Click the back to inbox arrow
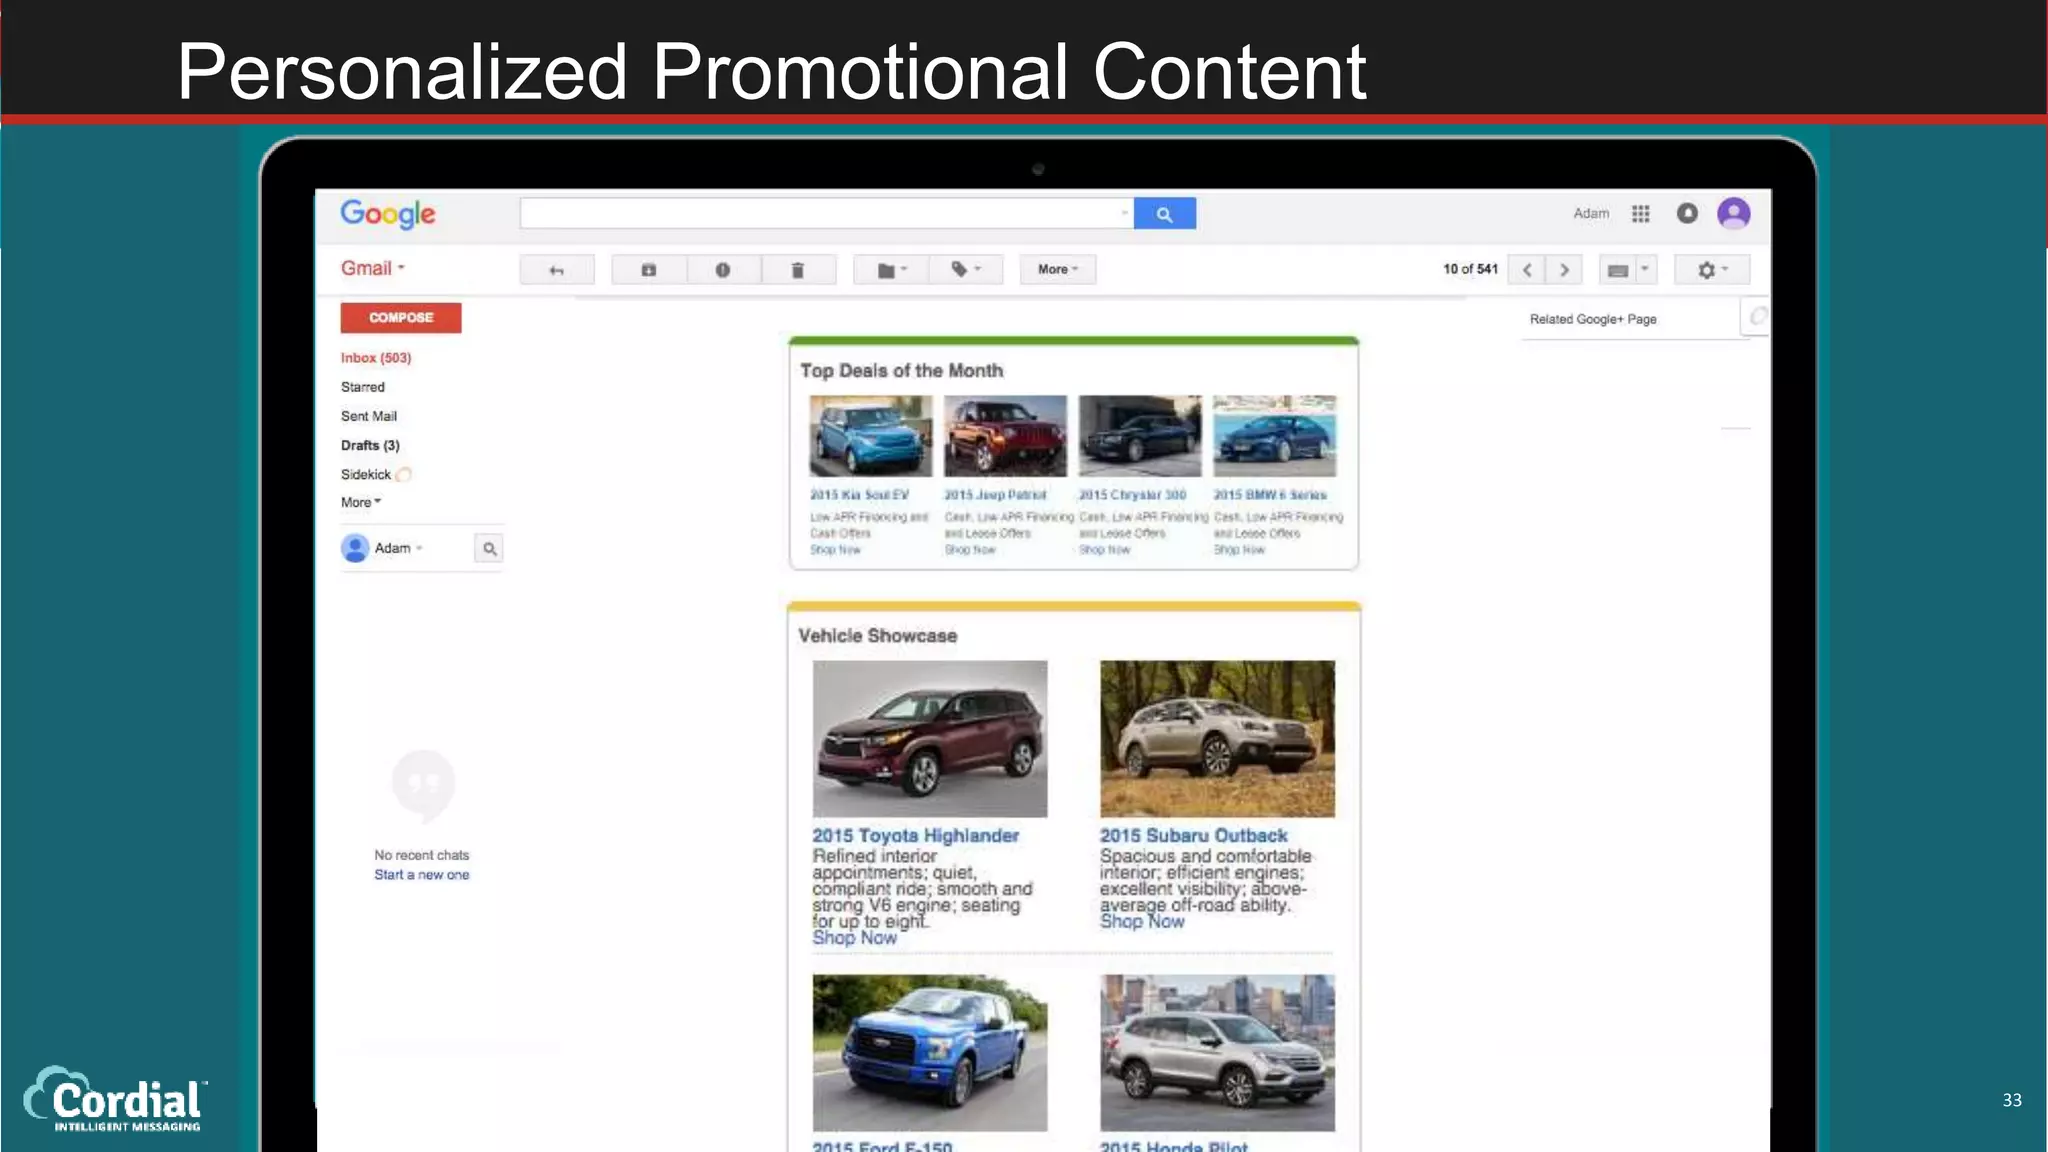The height and width of the screenshot is (1152, 2048). [x=557, y=270]
